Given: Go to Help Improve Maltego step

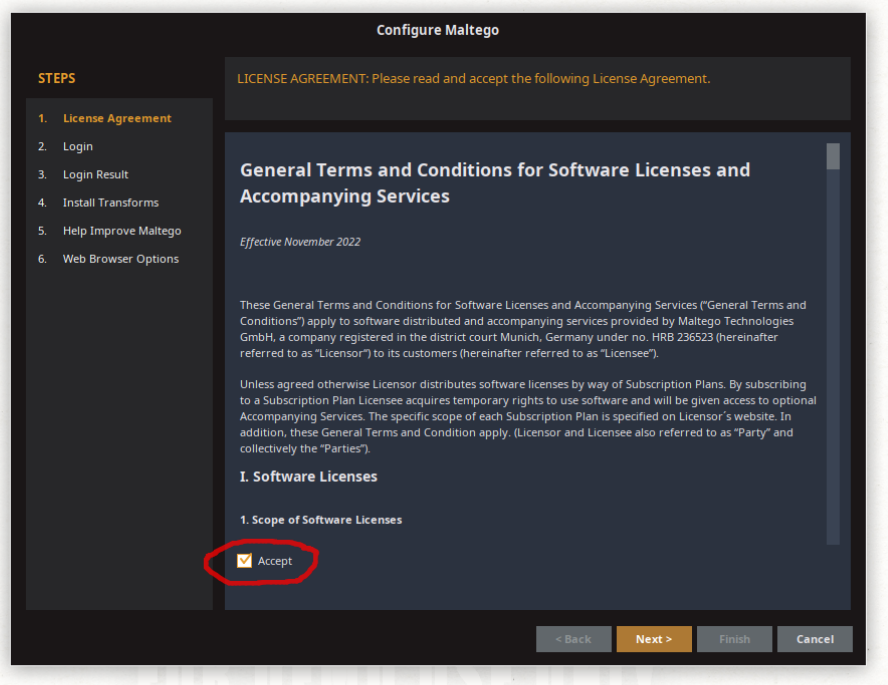Looking at the screenshot, I should point(122,231).
